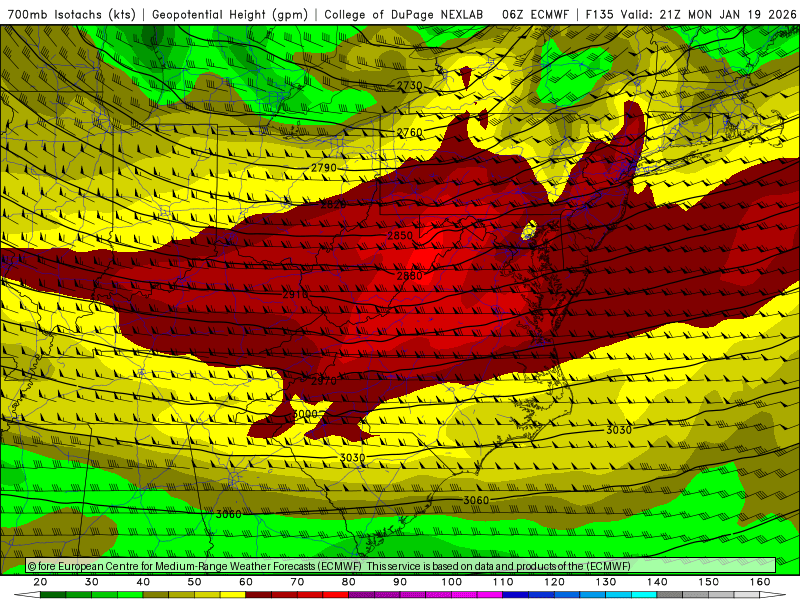Click the 2790 height contour label
800x600 pixels.
click(324, 167)
